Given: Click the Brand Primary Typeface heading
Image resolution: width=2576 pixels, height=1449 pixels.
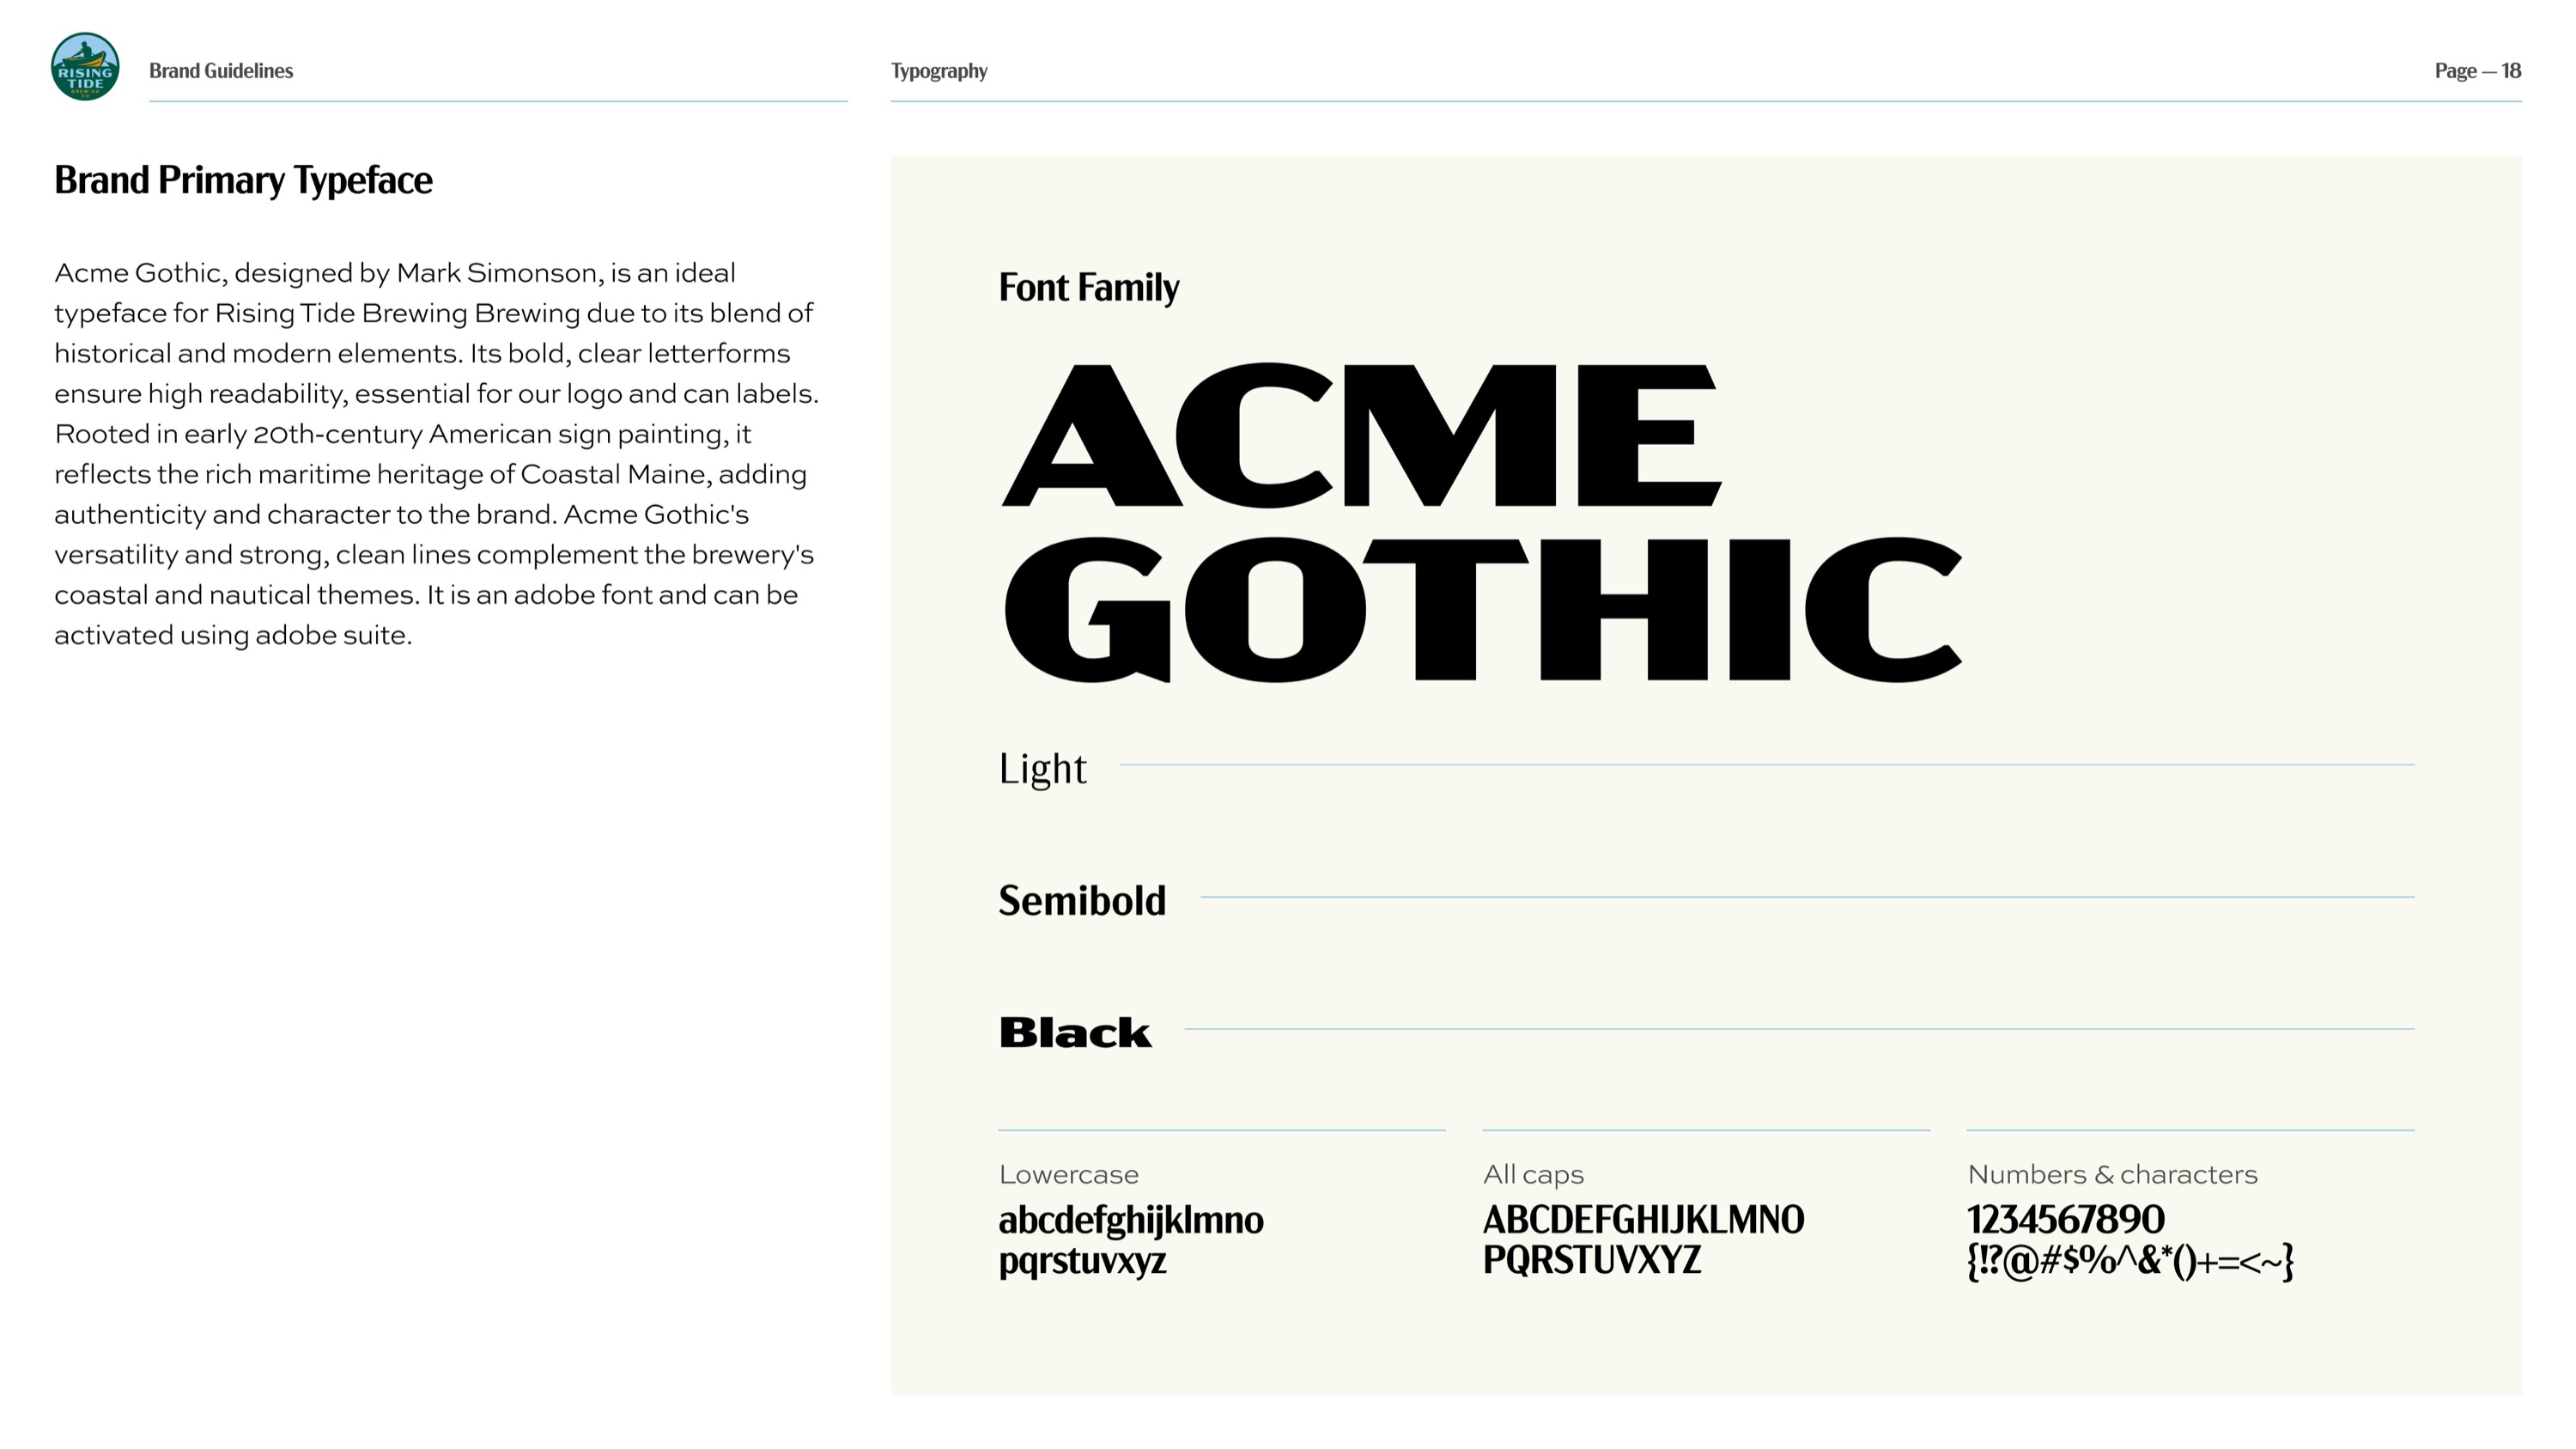Looking at the screenshot, I should click(243, 181).
